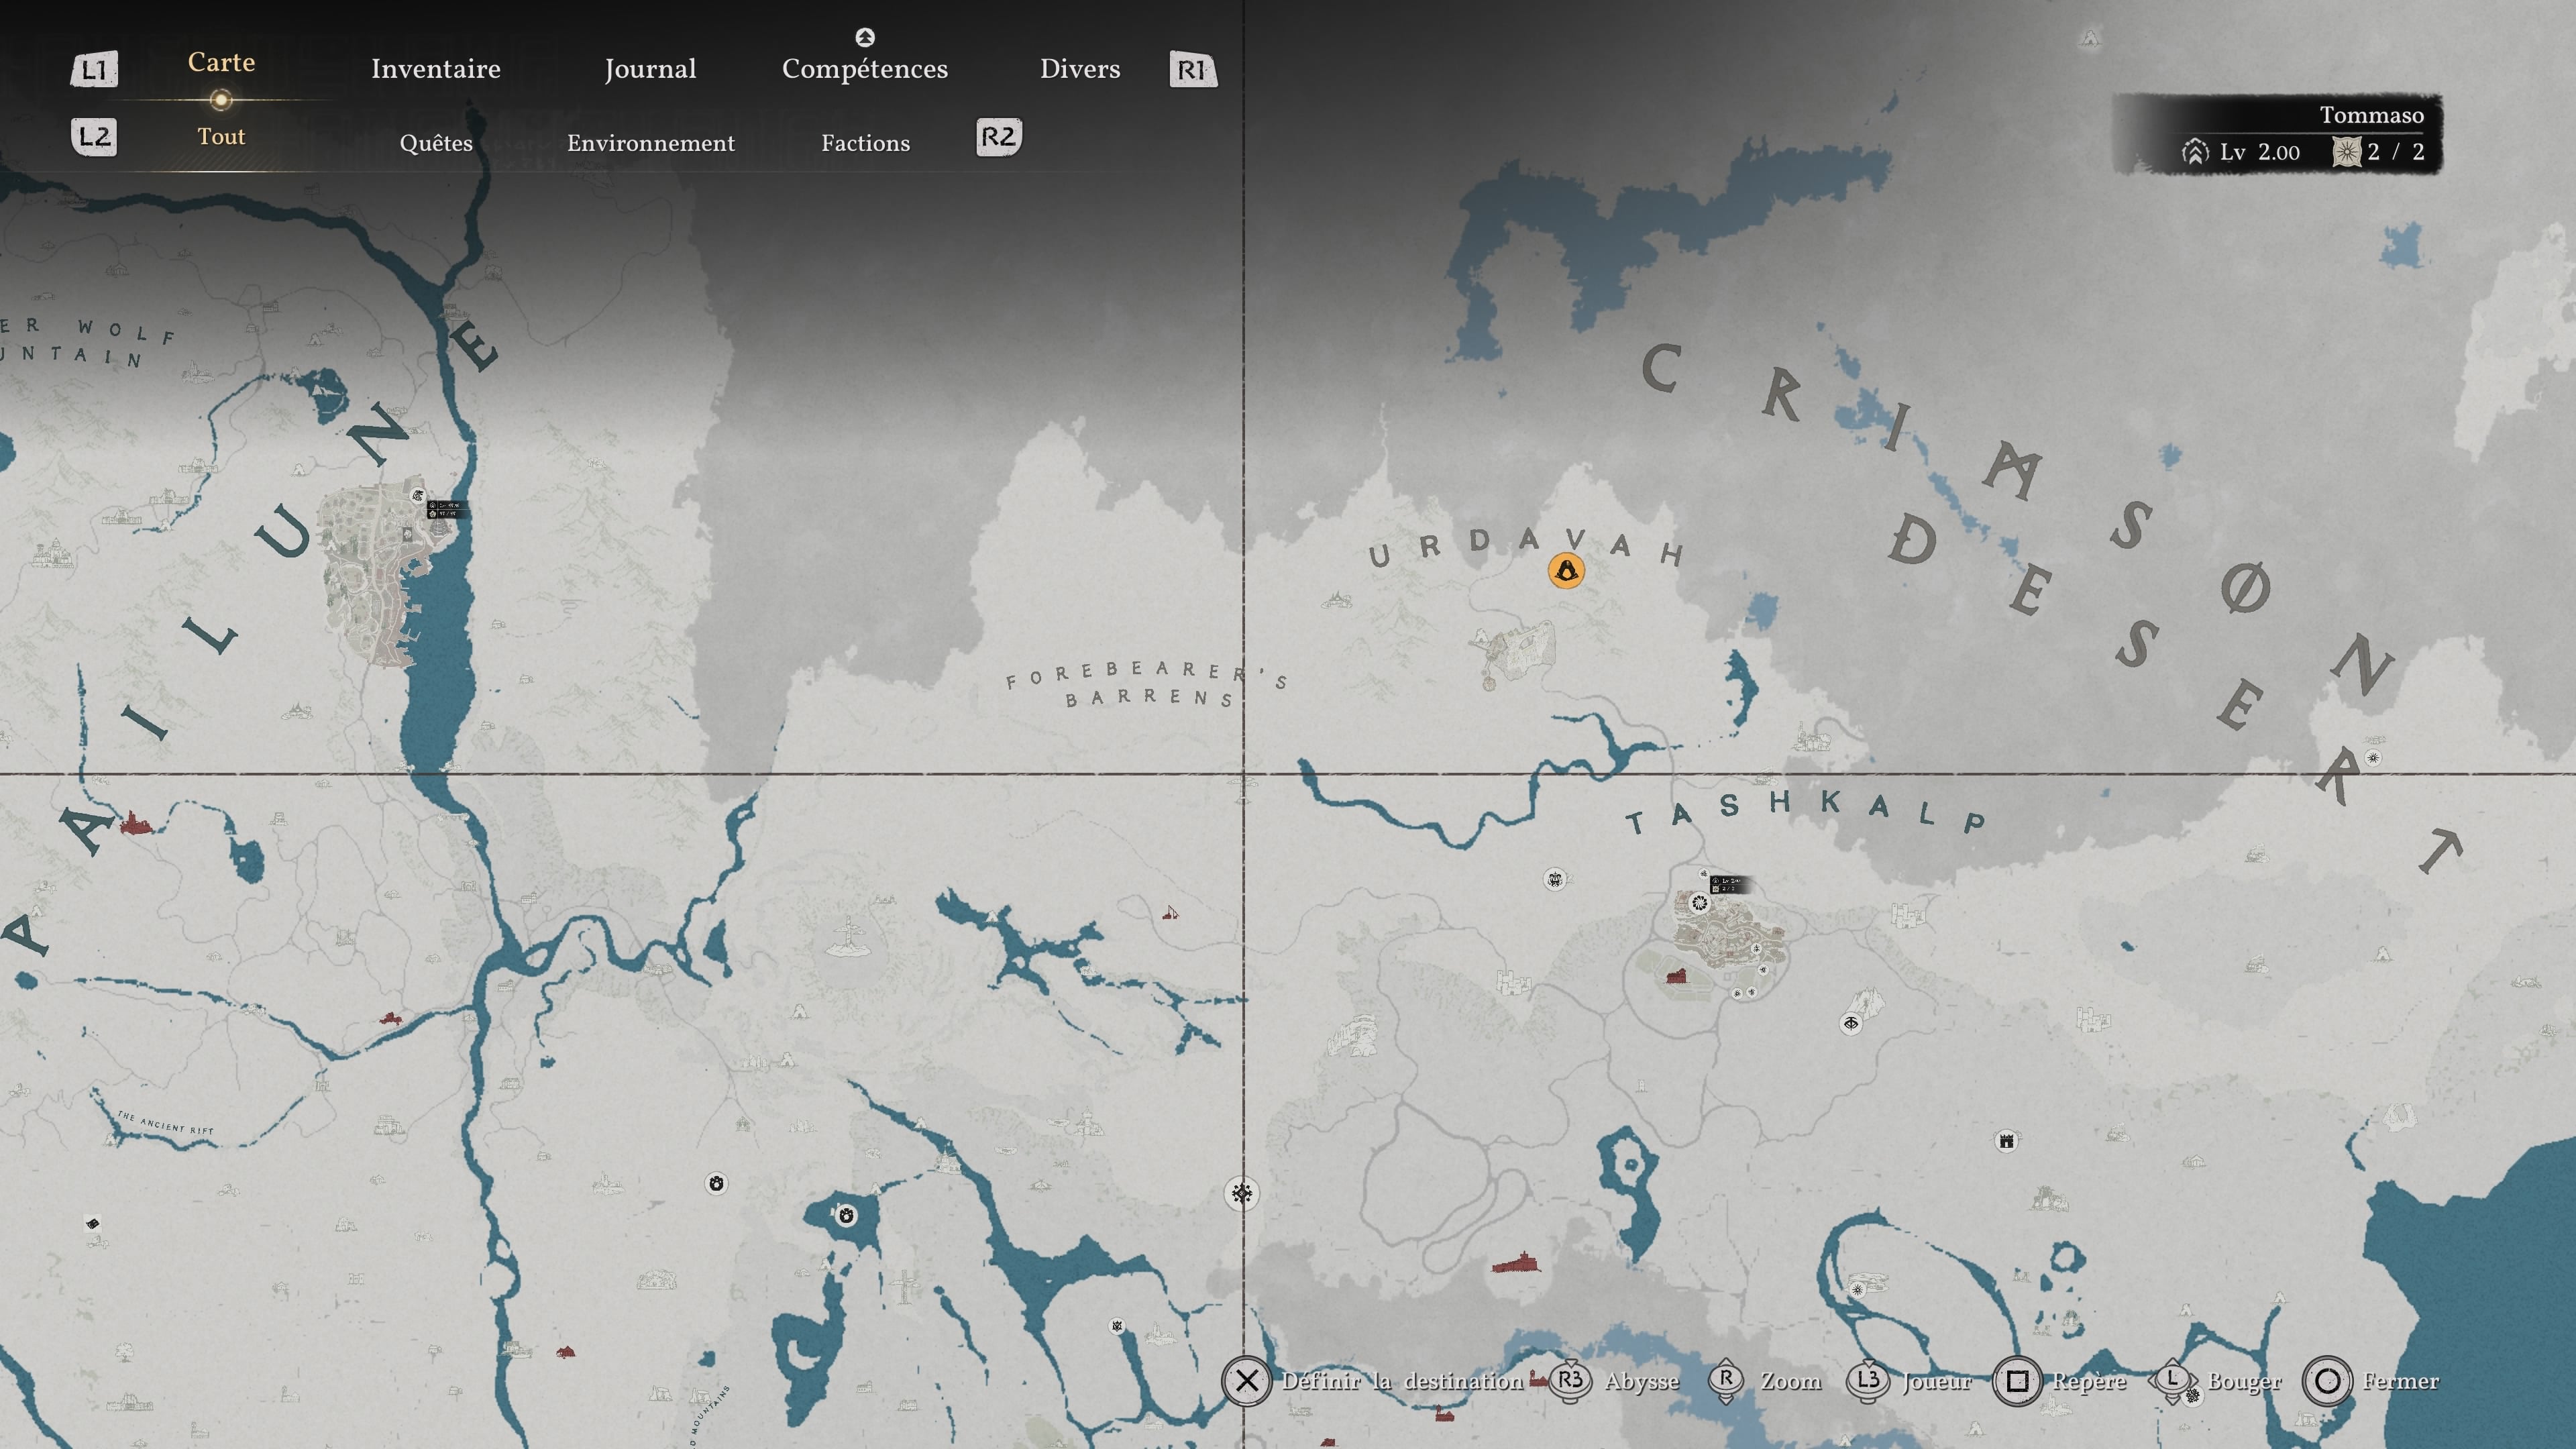This screenshot has width=2576, height=1449.
Task: Select the bear paw marker west of the lake
Action: pyautogui.click(x=716, y=1184)
